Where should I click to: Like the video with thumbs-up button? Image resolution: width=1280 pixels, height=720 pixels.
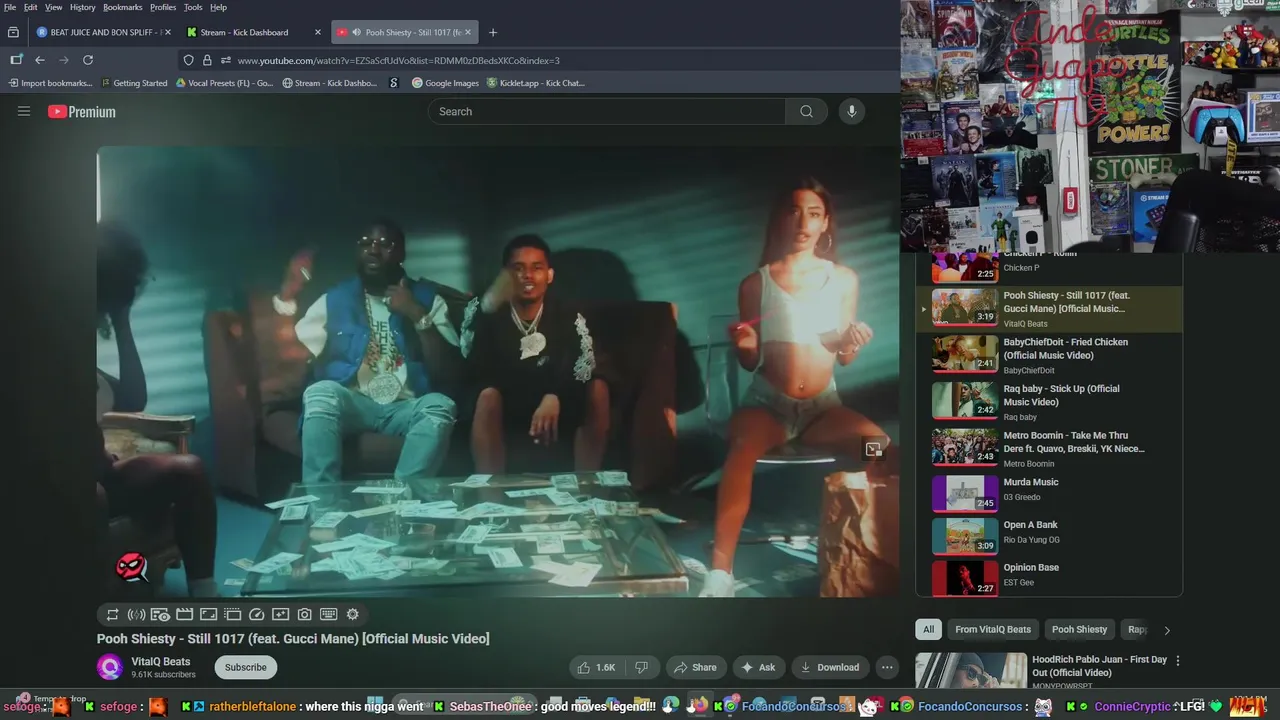[596, 667]
